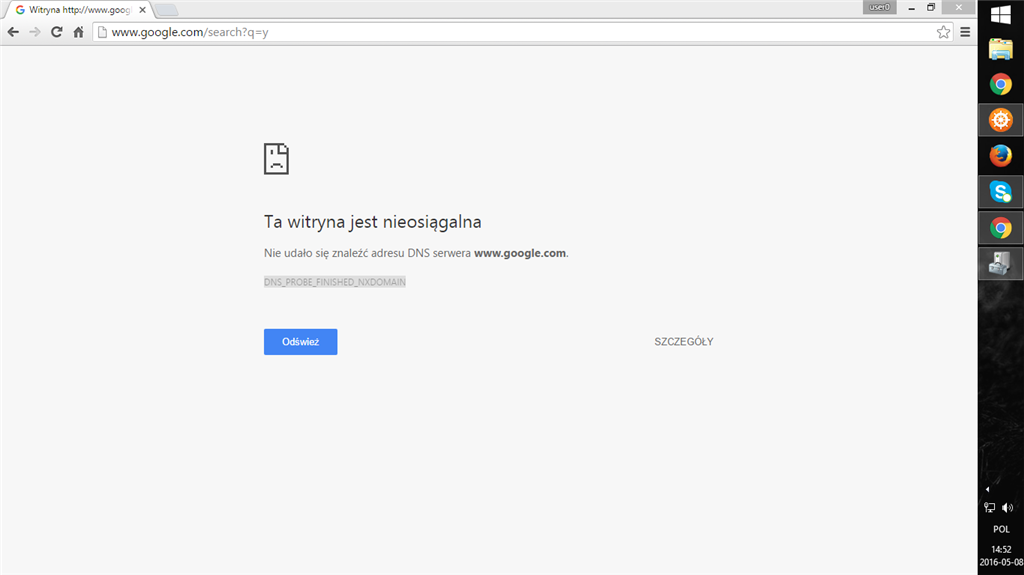This screenshot has height=575, width=1024.
Task: Switch to the second Chrome taskbar icon
Action: 1000,228
